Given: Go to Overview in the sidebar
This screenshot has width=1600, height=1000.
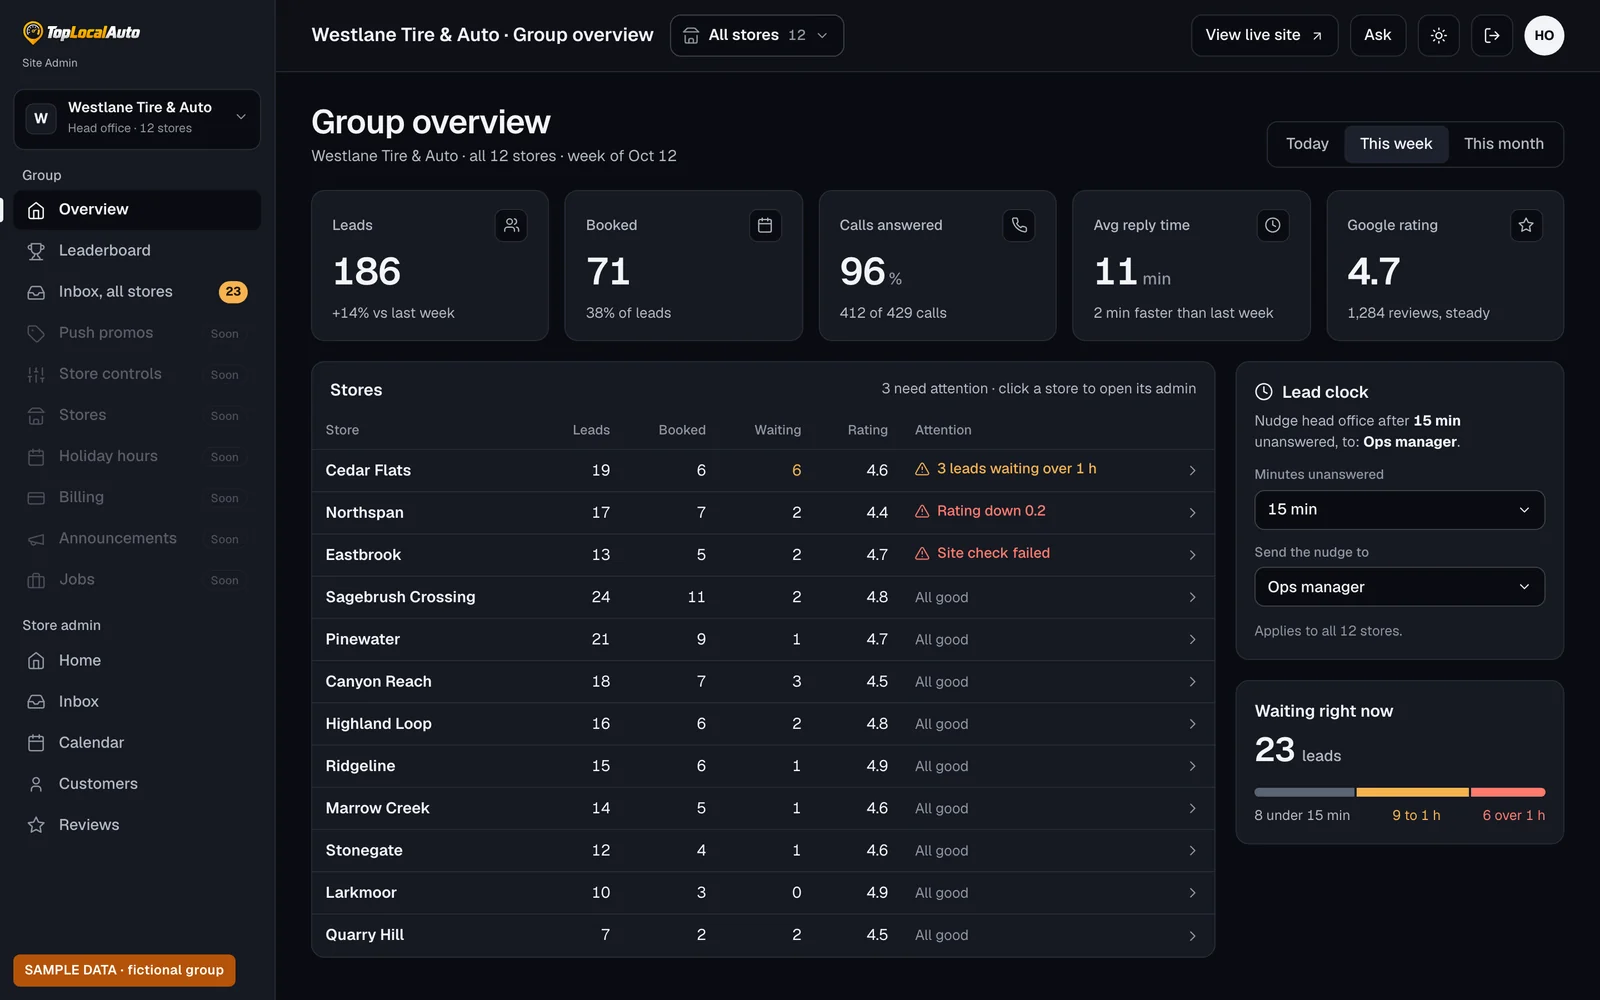Looking at the screenshot, I should (137, 210).
